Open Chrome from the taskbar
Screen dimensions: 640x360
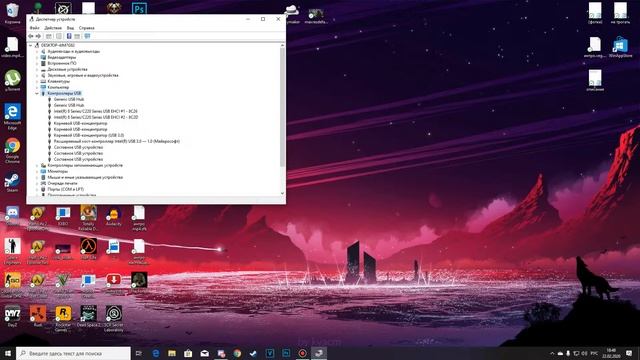pyautogui.click(x=237, y=353)
